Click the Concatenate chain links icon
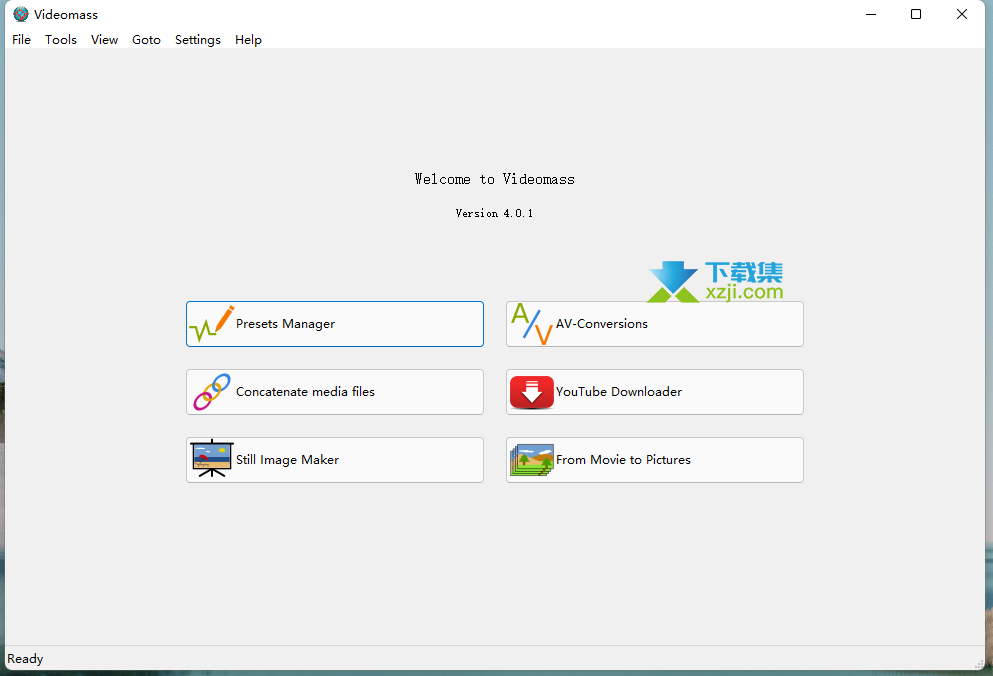The width and height of the screenshot is (993, 676). pos(212,392)
